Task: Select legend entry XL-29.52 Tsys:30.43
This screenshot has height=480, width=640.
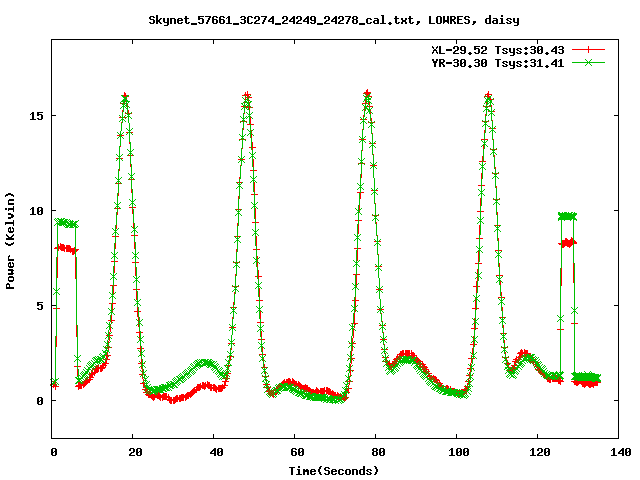Action: 498,50
